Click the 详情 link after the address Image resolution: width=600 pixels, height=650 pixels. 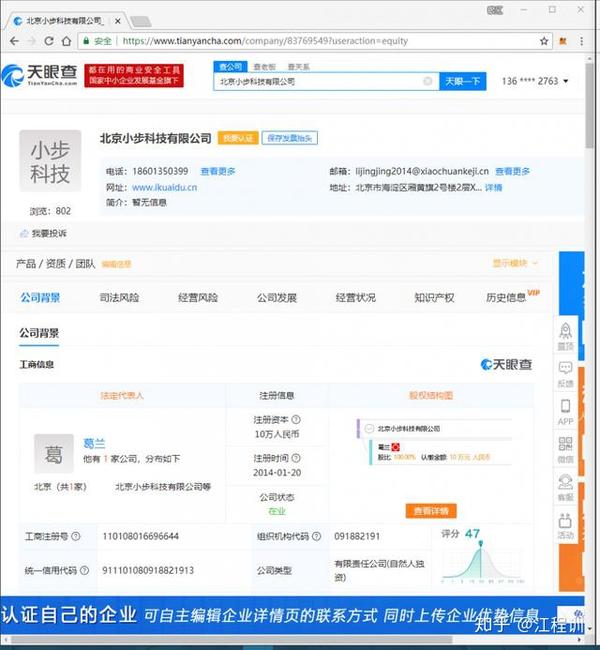click(x=493, y=187)
